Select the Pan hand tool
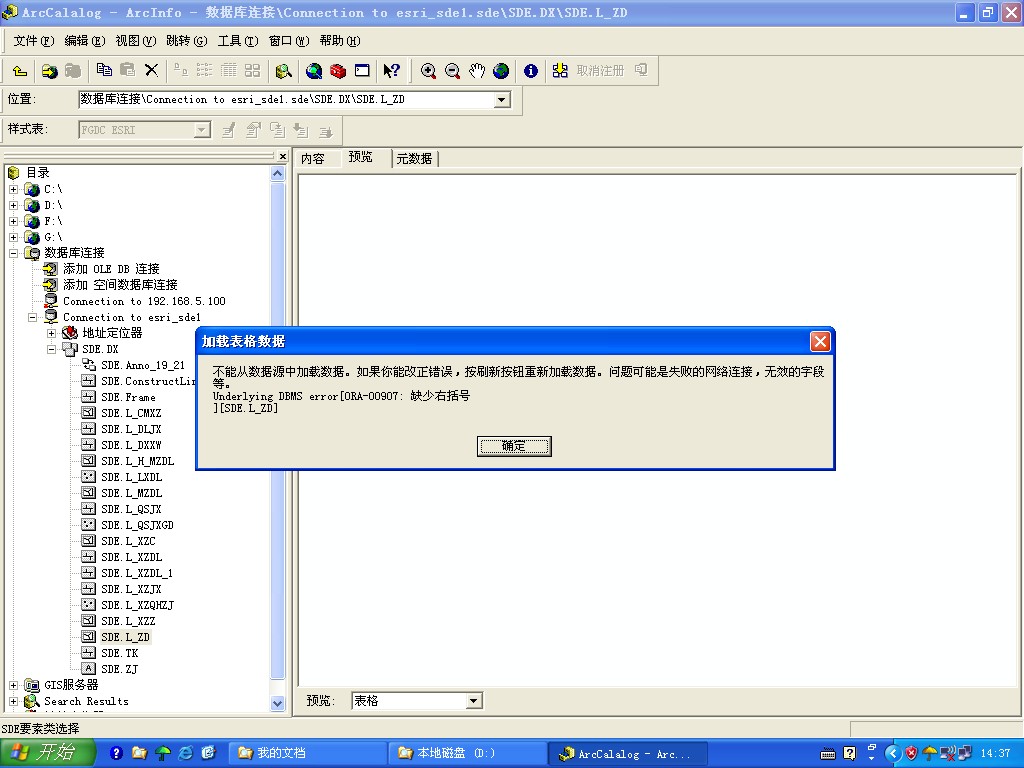 click(477, 71)
